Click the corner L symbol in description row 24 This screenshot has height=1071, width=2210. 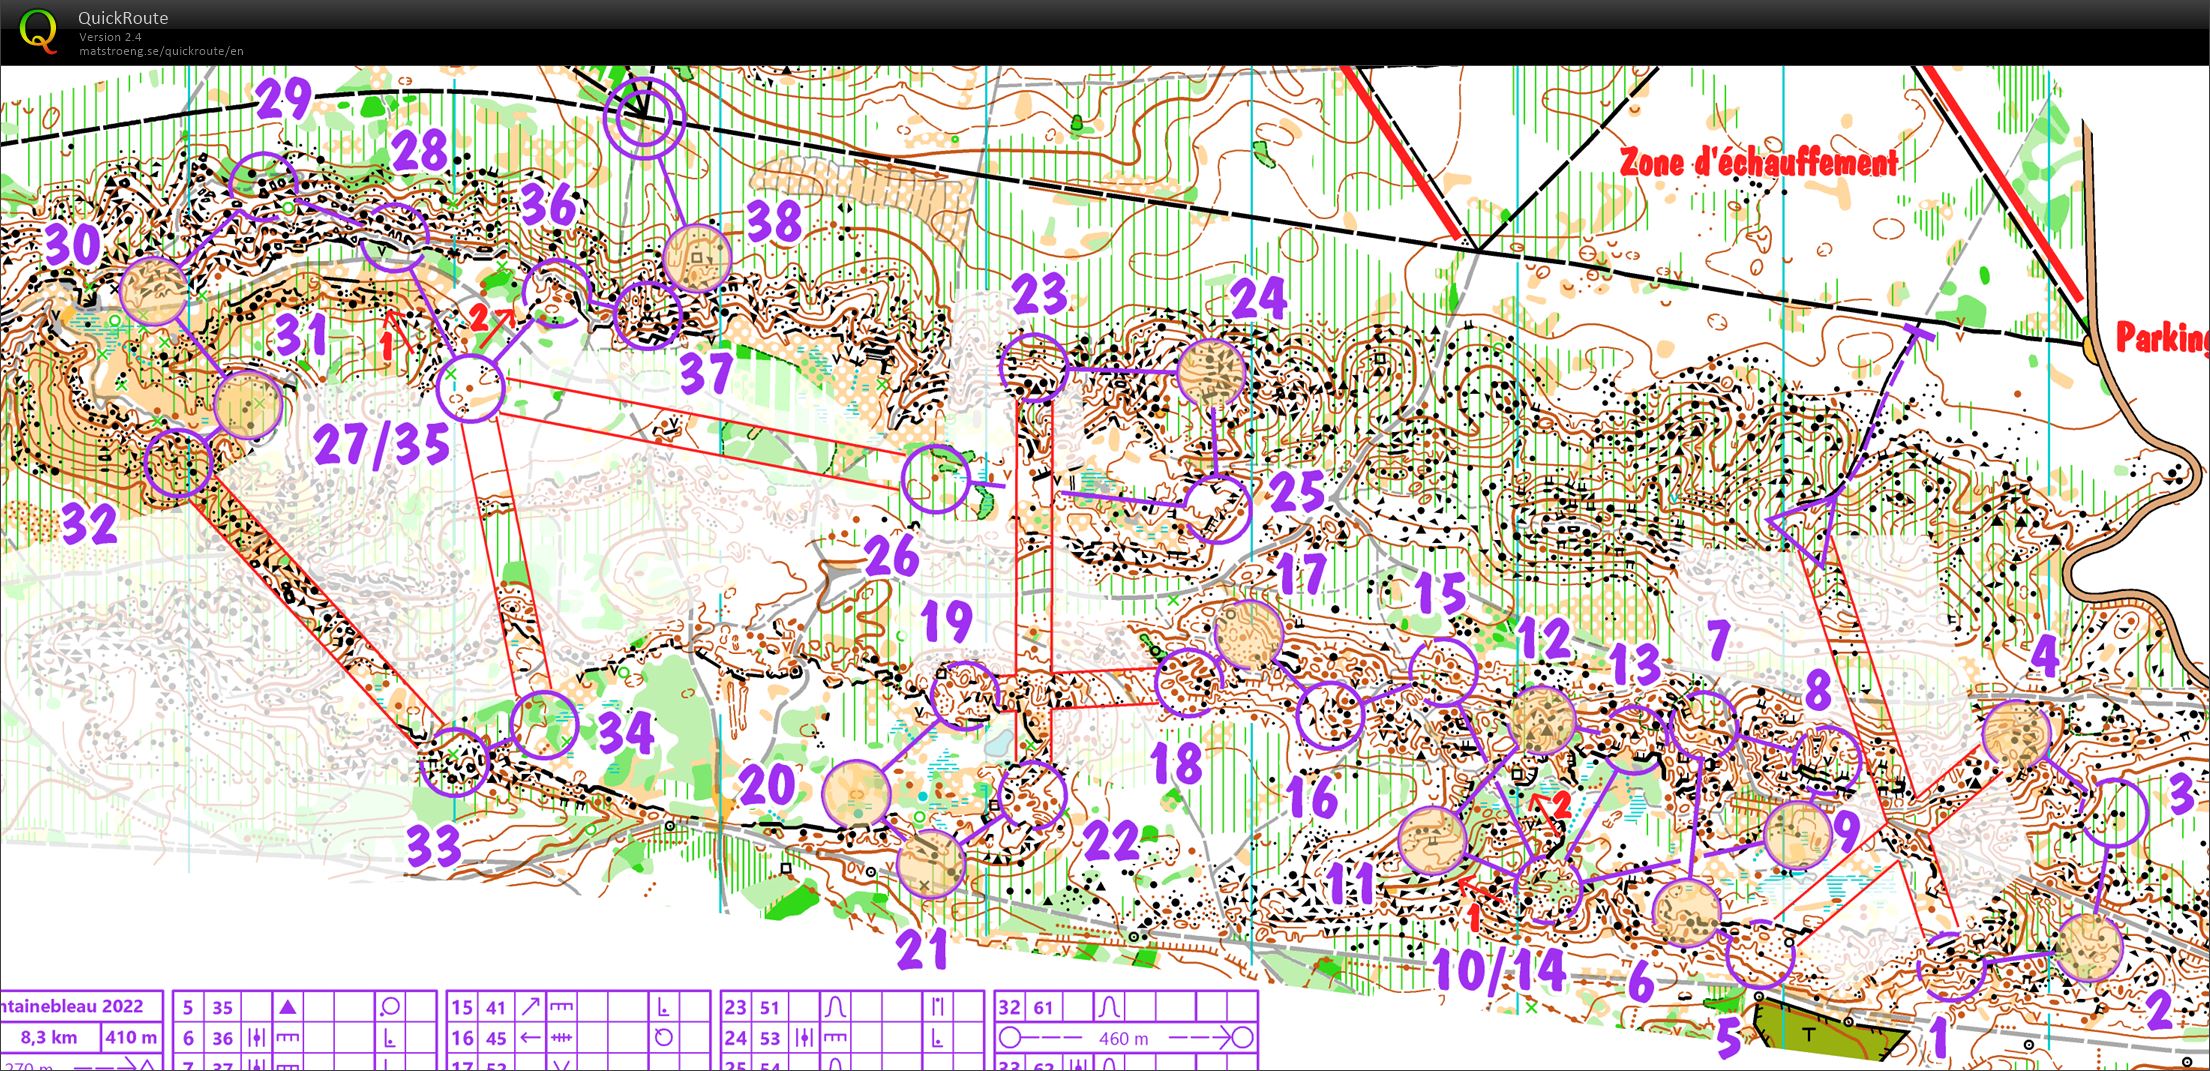coord(937,1039)
